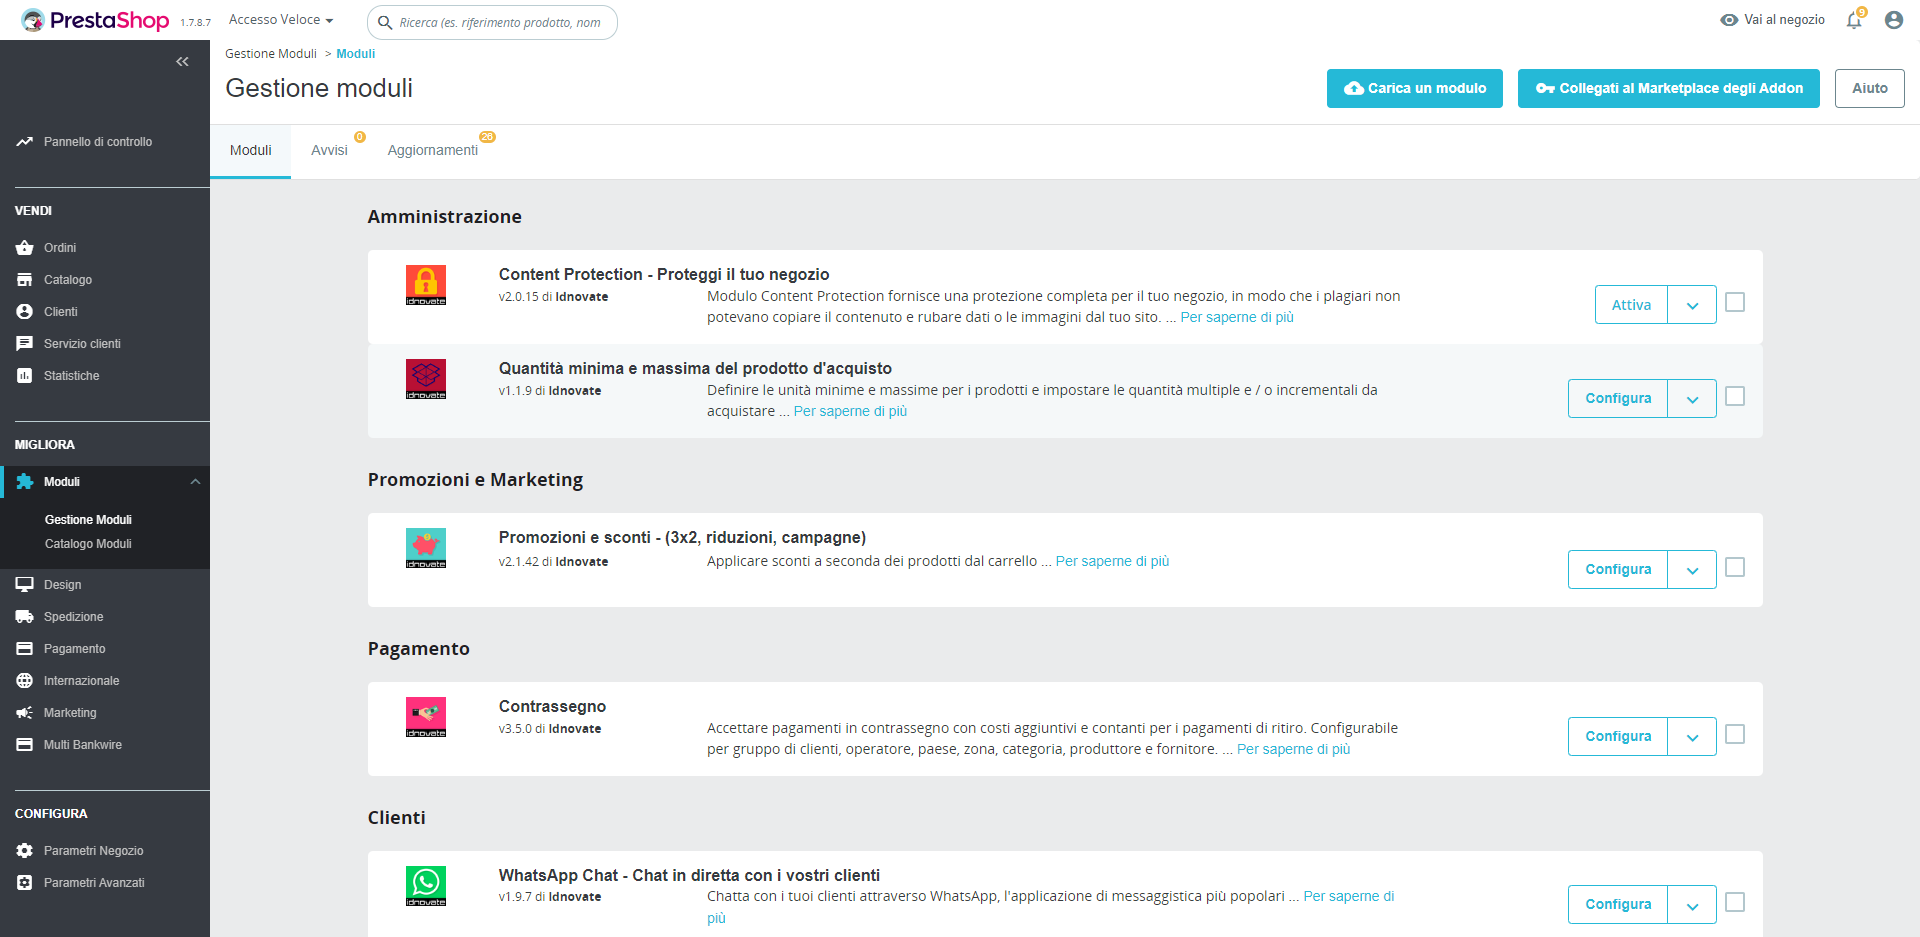Go to Spedizione in sidebar
Image resolution: width=1920 pixels, height=937 pixels.
pos(73,617)
